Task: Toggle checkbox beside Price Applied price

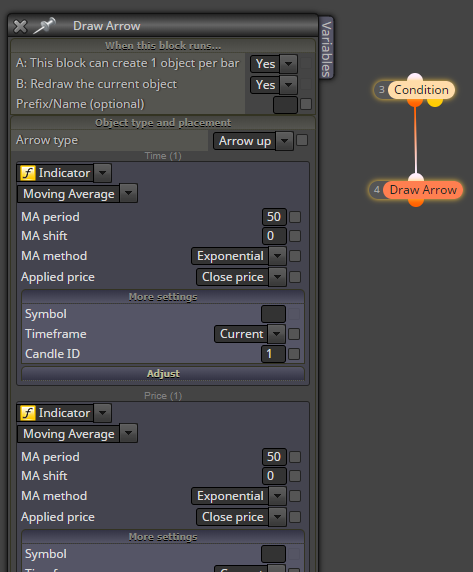Action: [295, 517]
